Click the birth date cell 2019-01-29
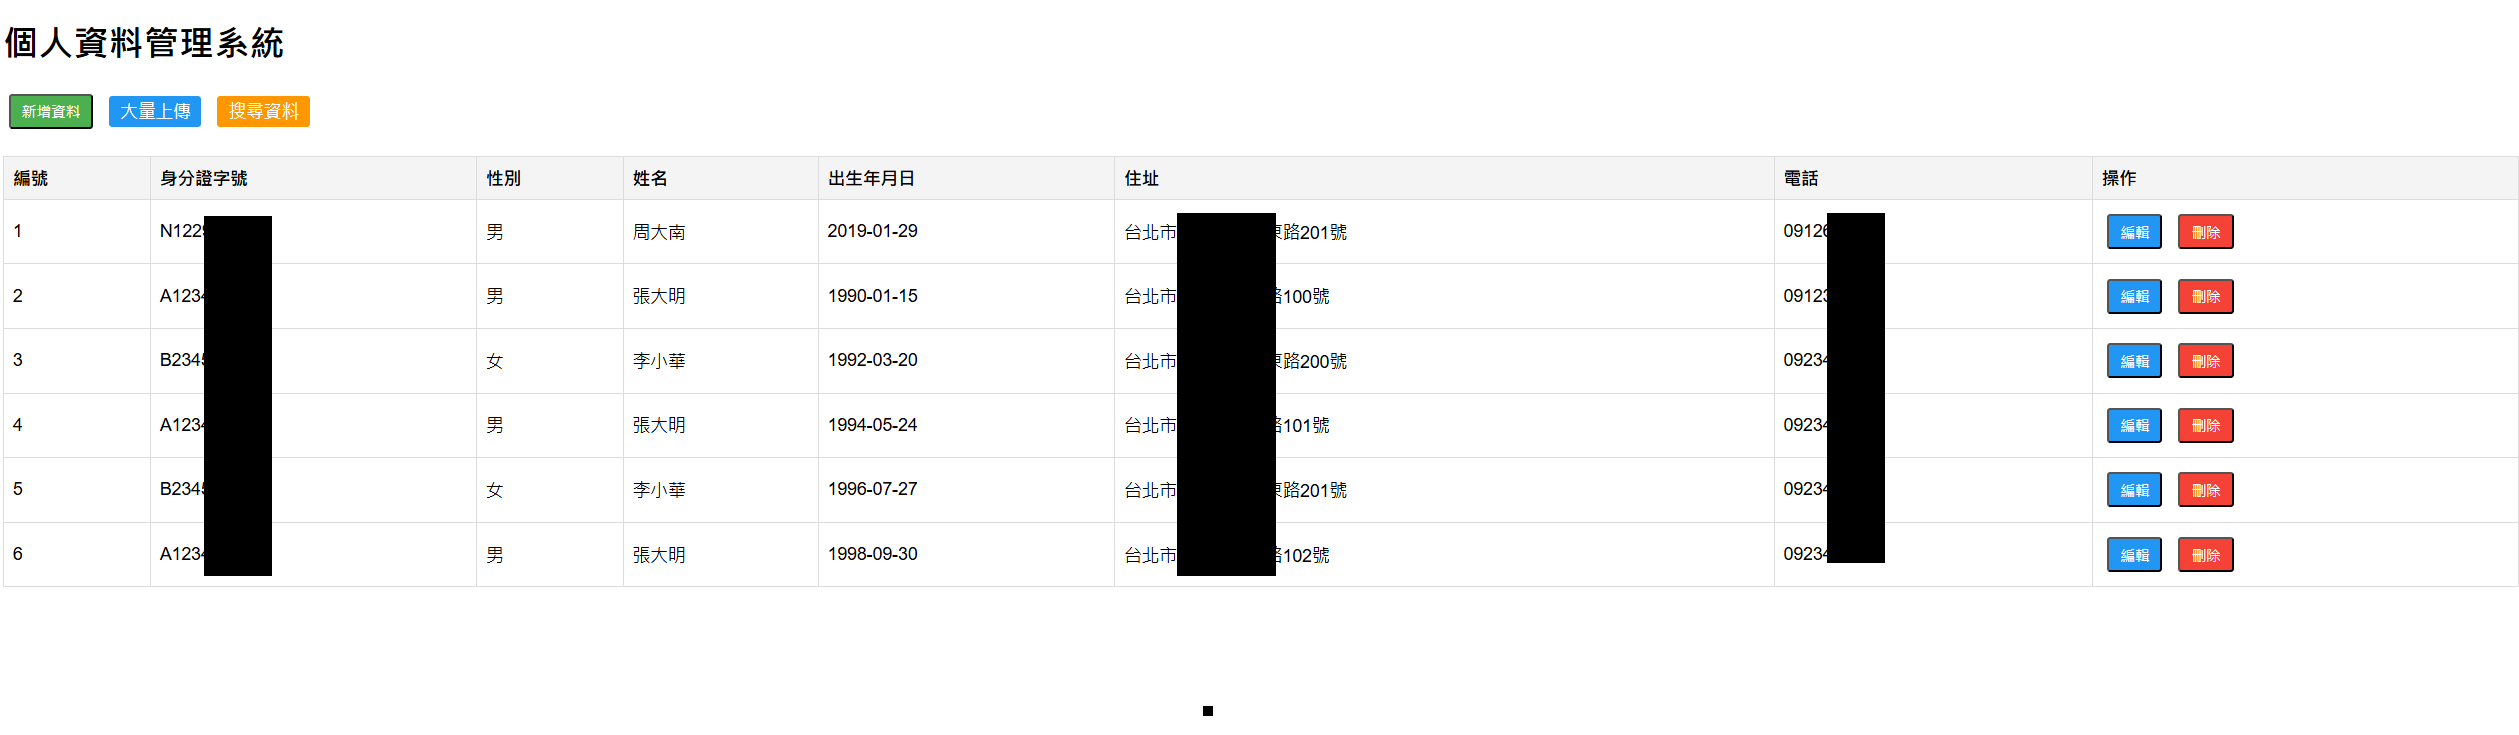The width and height of the screenshot is (2519, 735). 872,231
